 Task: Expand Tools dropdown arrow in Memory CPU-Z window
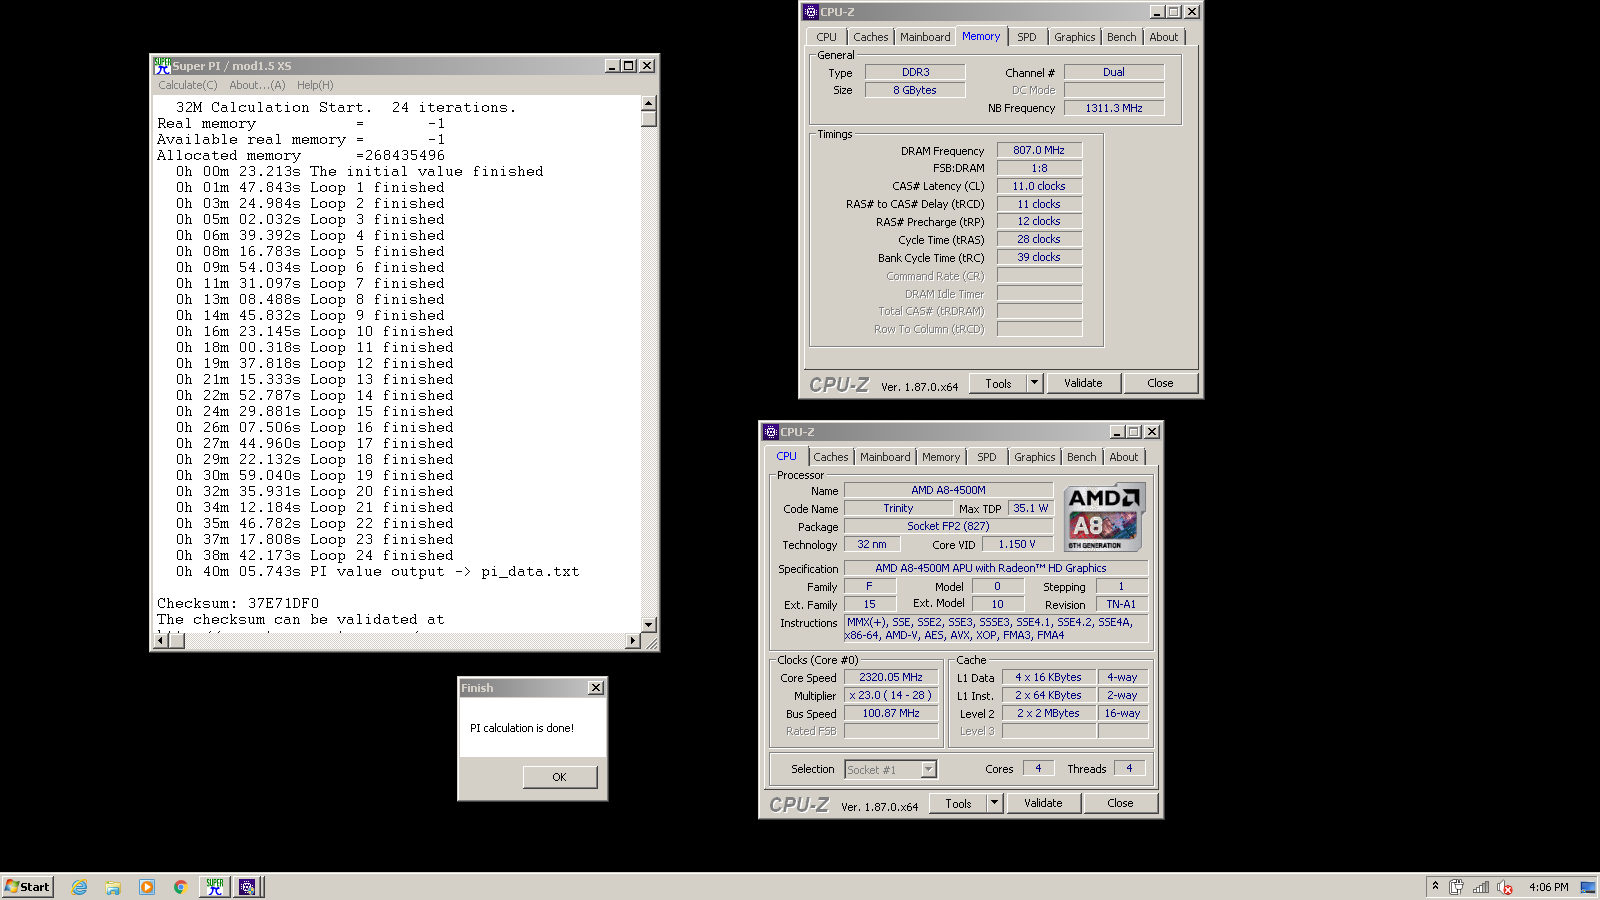[1035, 383]
